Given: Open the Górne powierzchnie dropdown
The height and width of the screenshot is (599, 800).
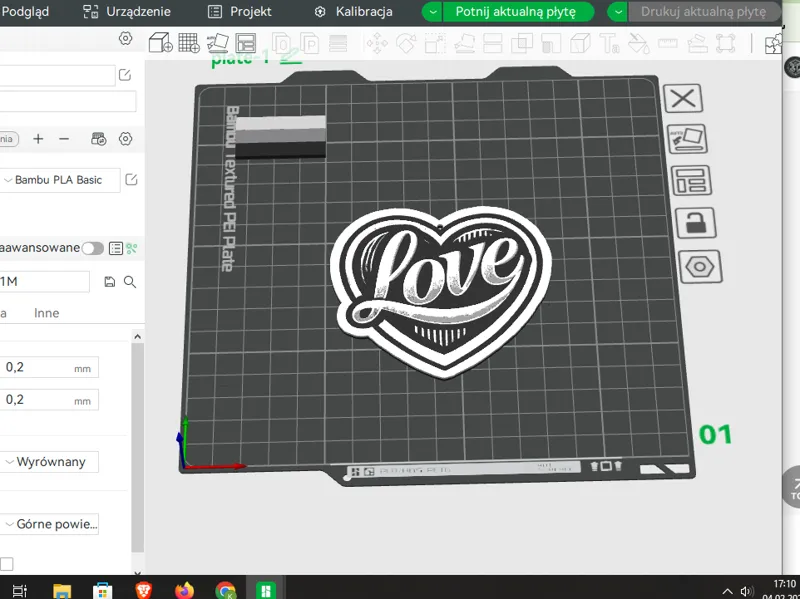Looking at the screenshot, I should pos(49,524).
